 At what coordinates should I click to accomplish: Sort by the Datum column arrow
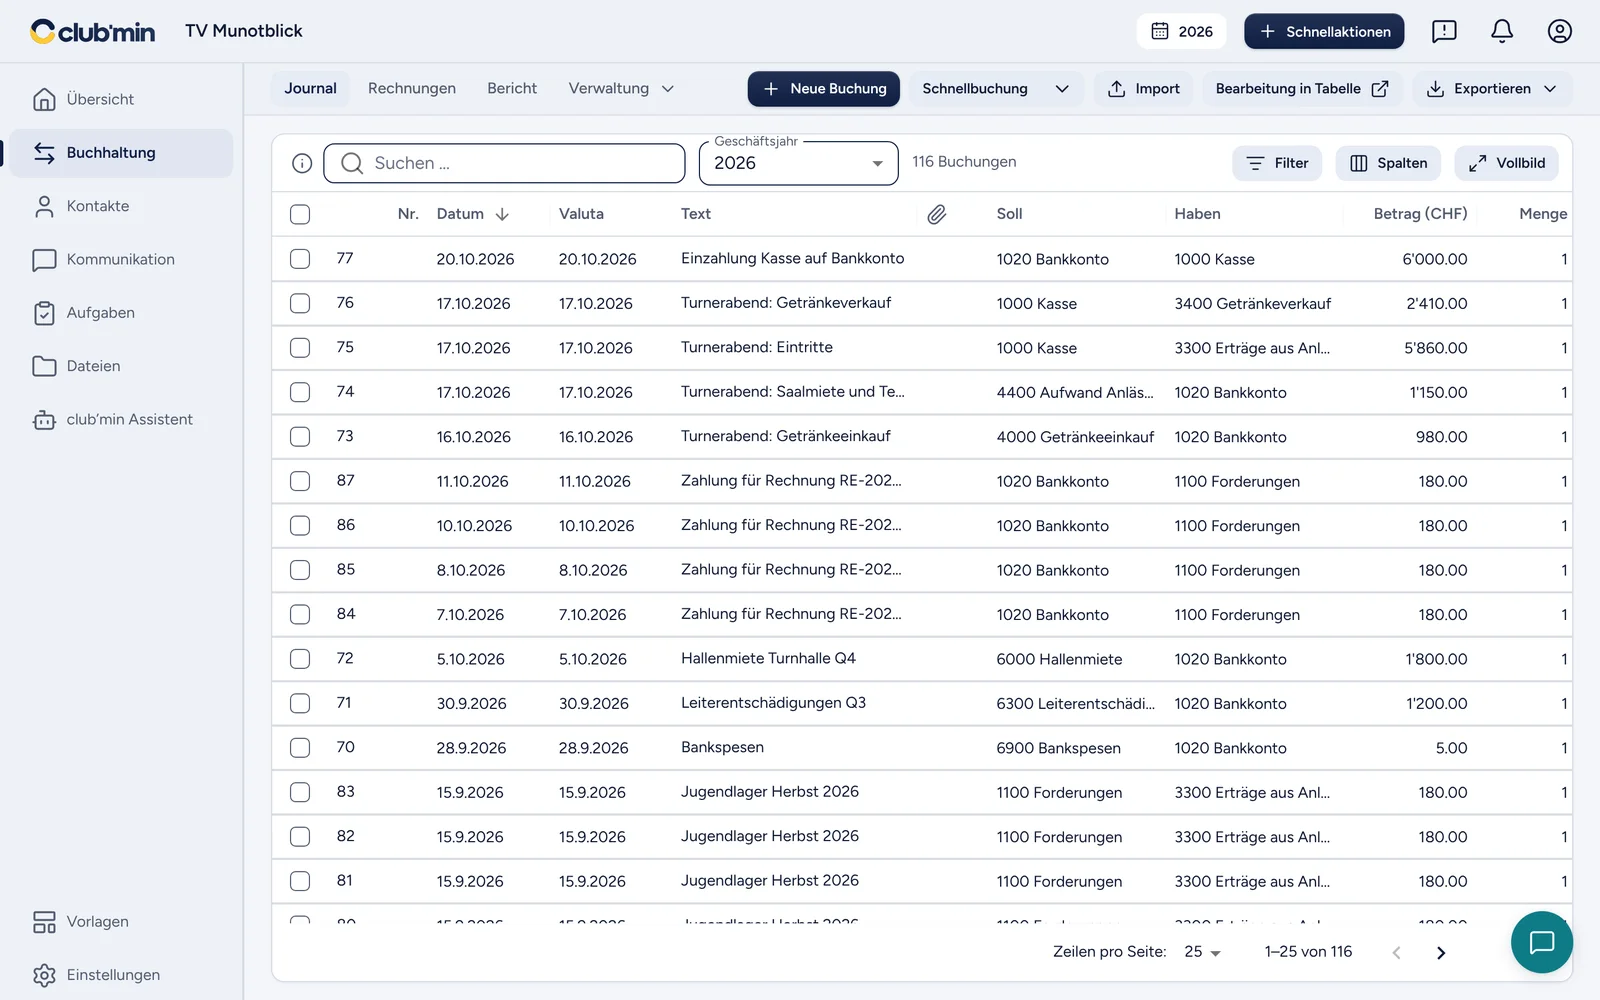502,214
